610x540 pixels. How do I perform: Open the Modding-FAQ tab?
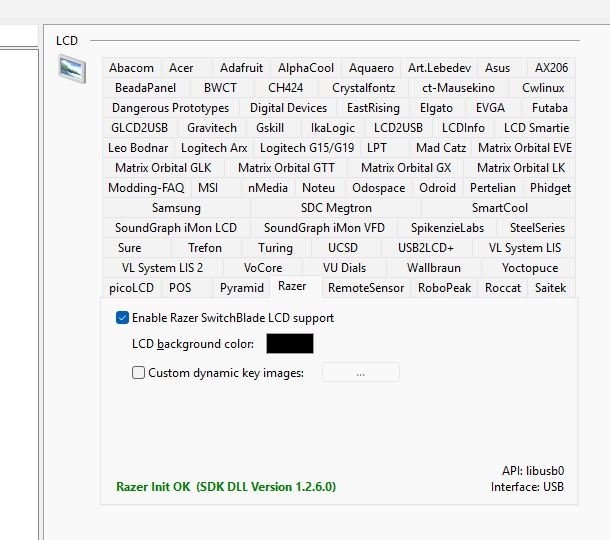(146, 188)
